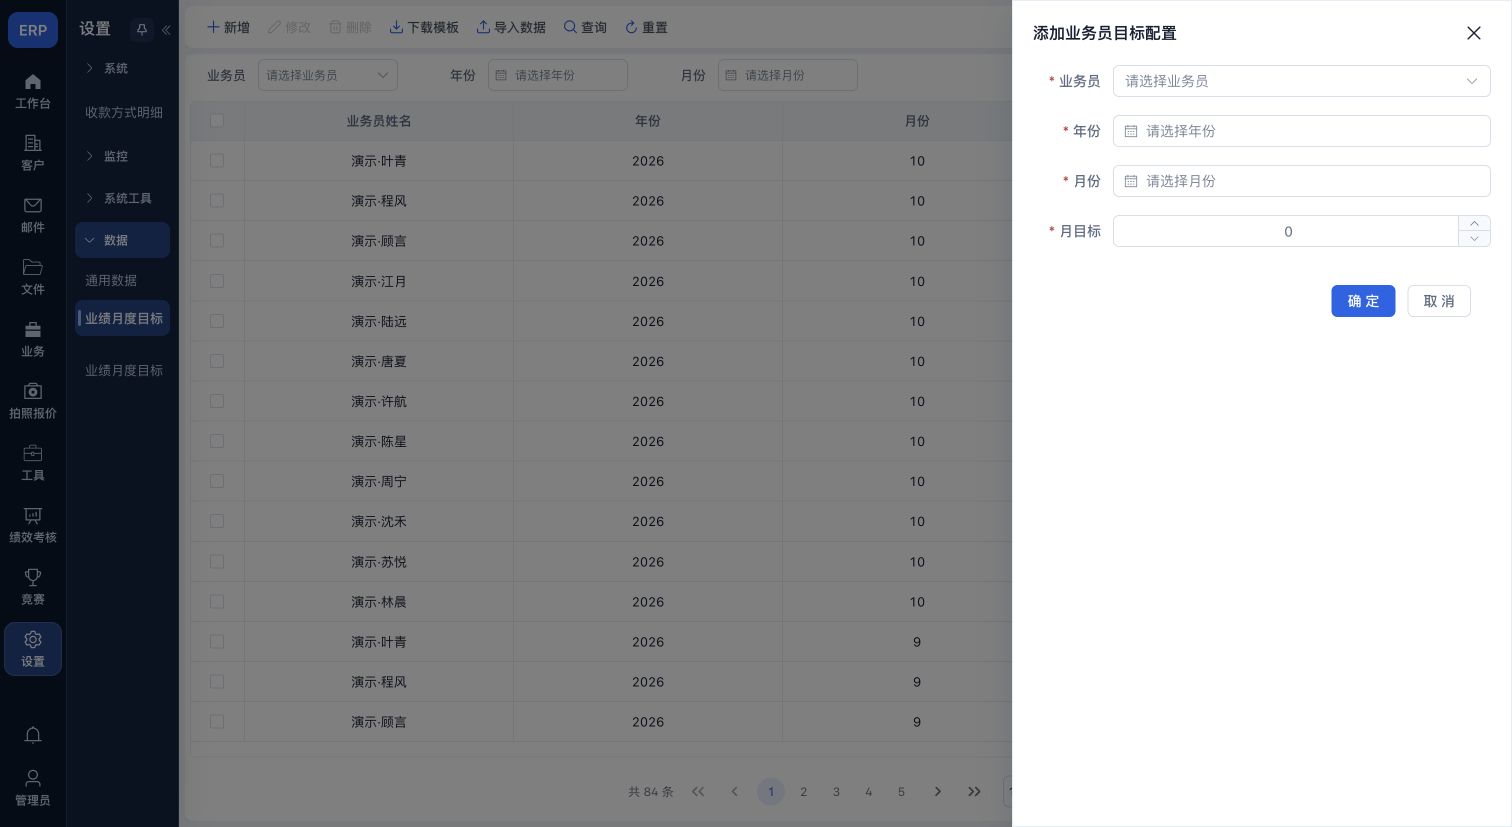Open the 工具 toolbox section
1512x827 pixels.
[33, 463]
